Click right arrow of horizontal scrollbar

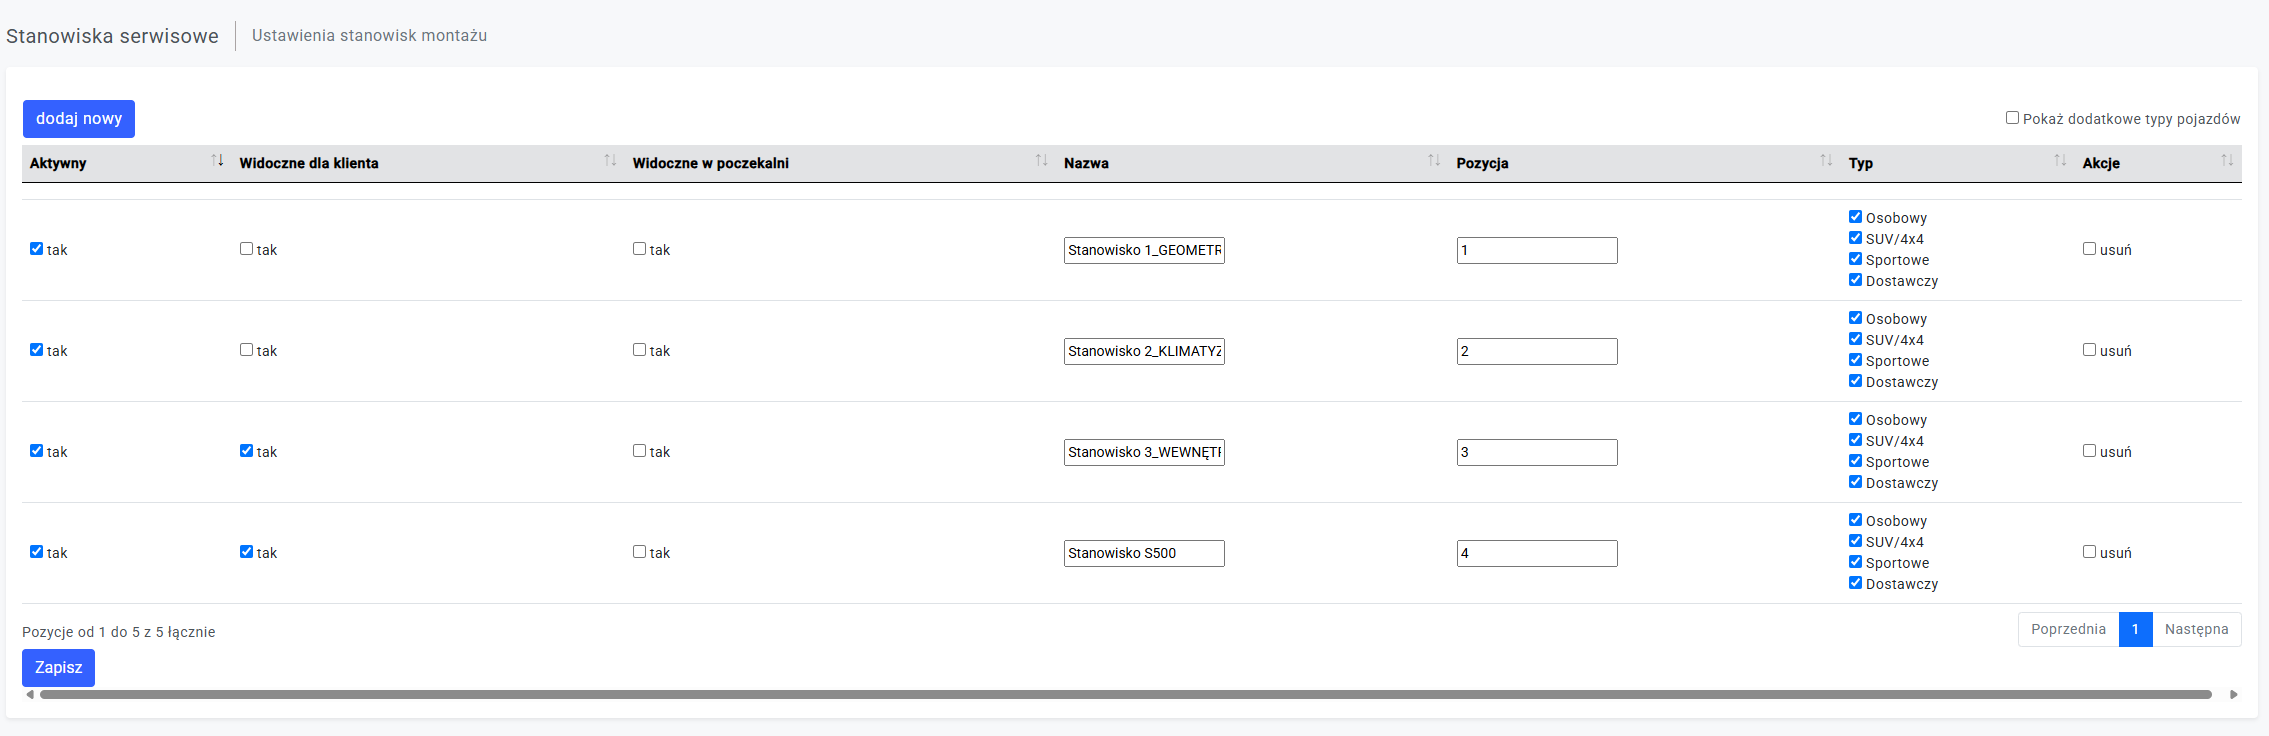(x=2233, y=694)
